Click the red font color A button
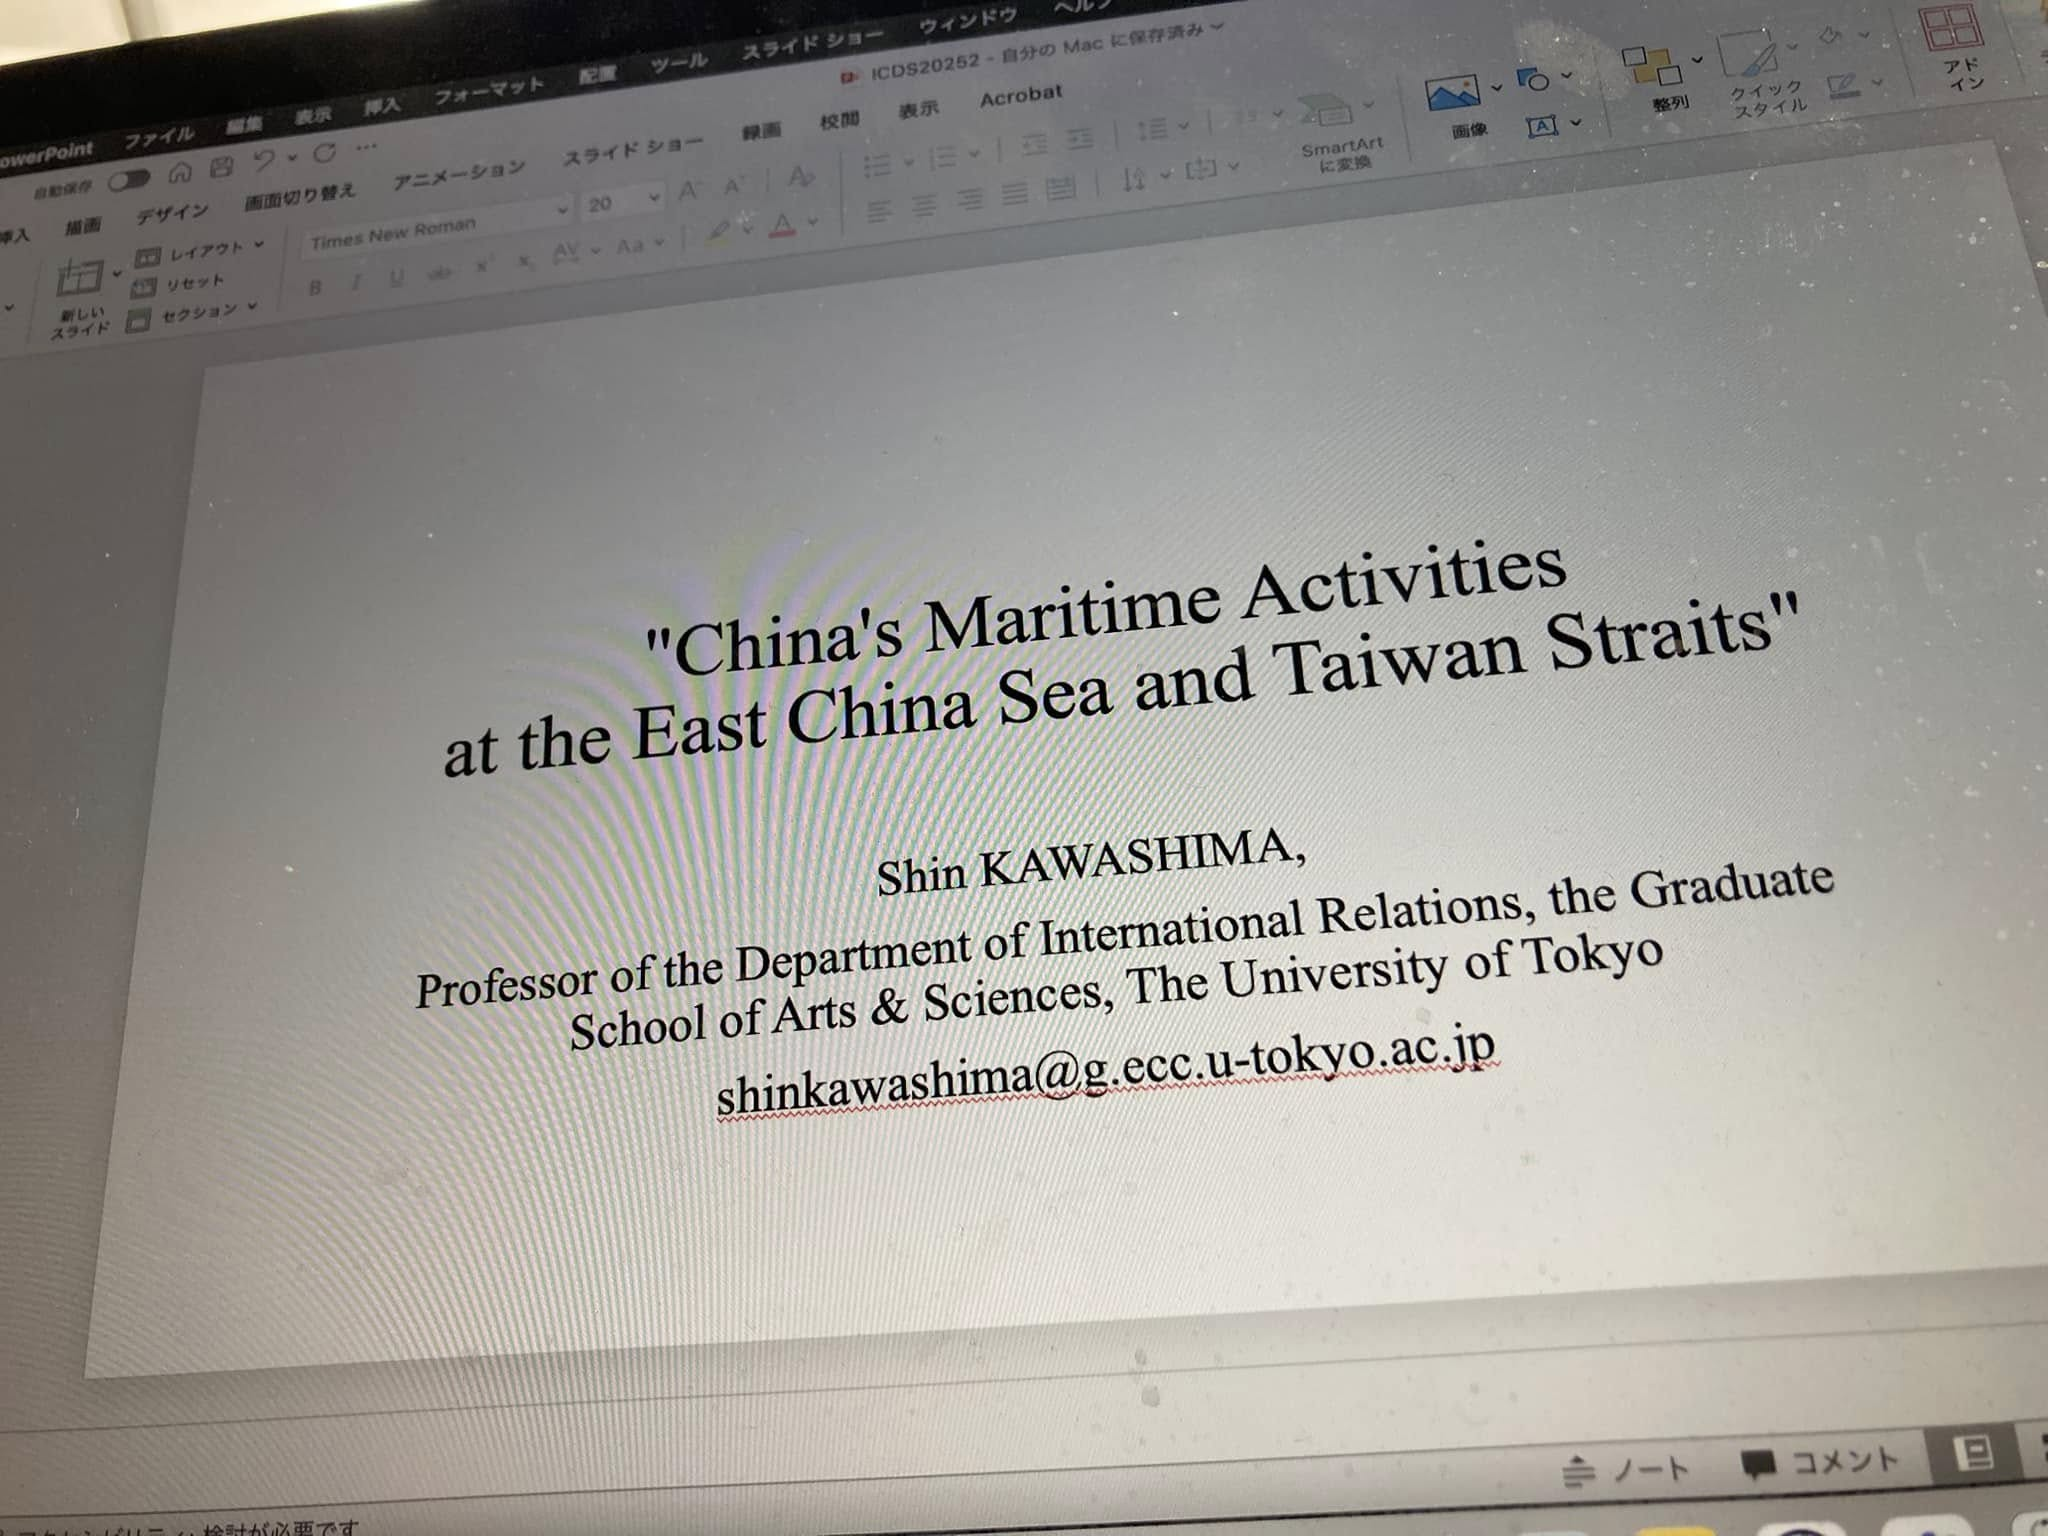Screen dimensions: 2048x1536 [x=784, y=224]
